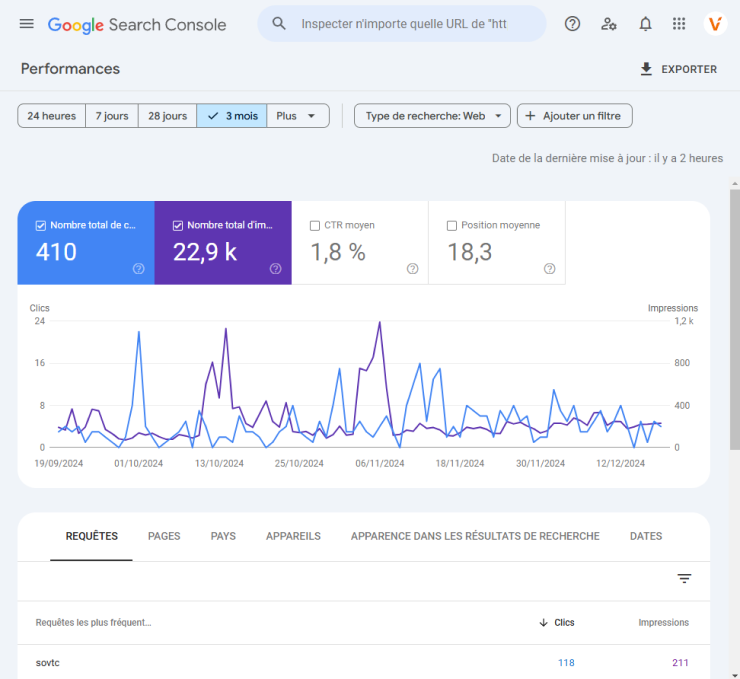Open the help question mark icon
Image resolution: width=740 pixels, height=679 pixels.
572,24
